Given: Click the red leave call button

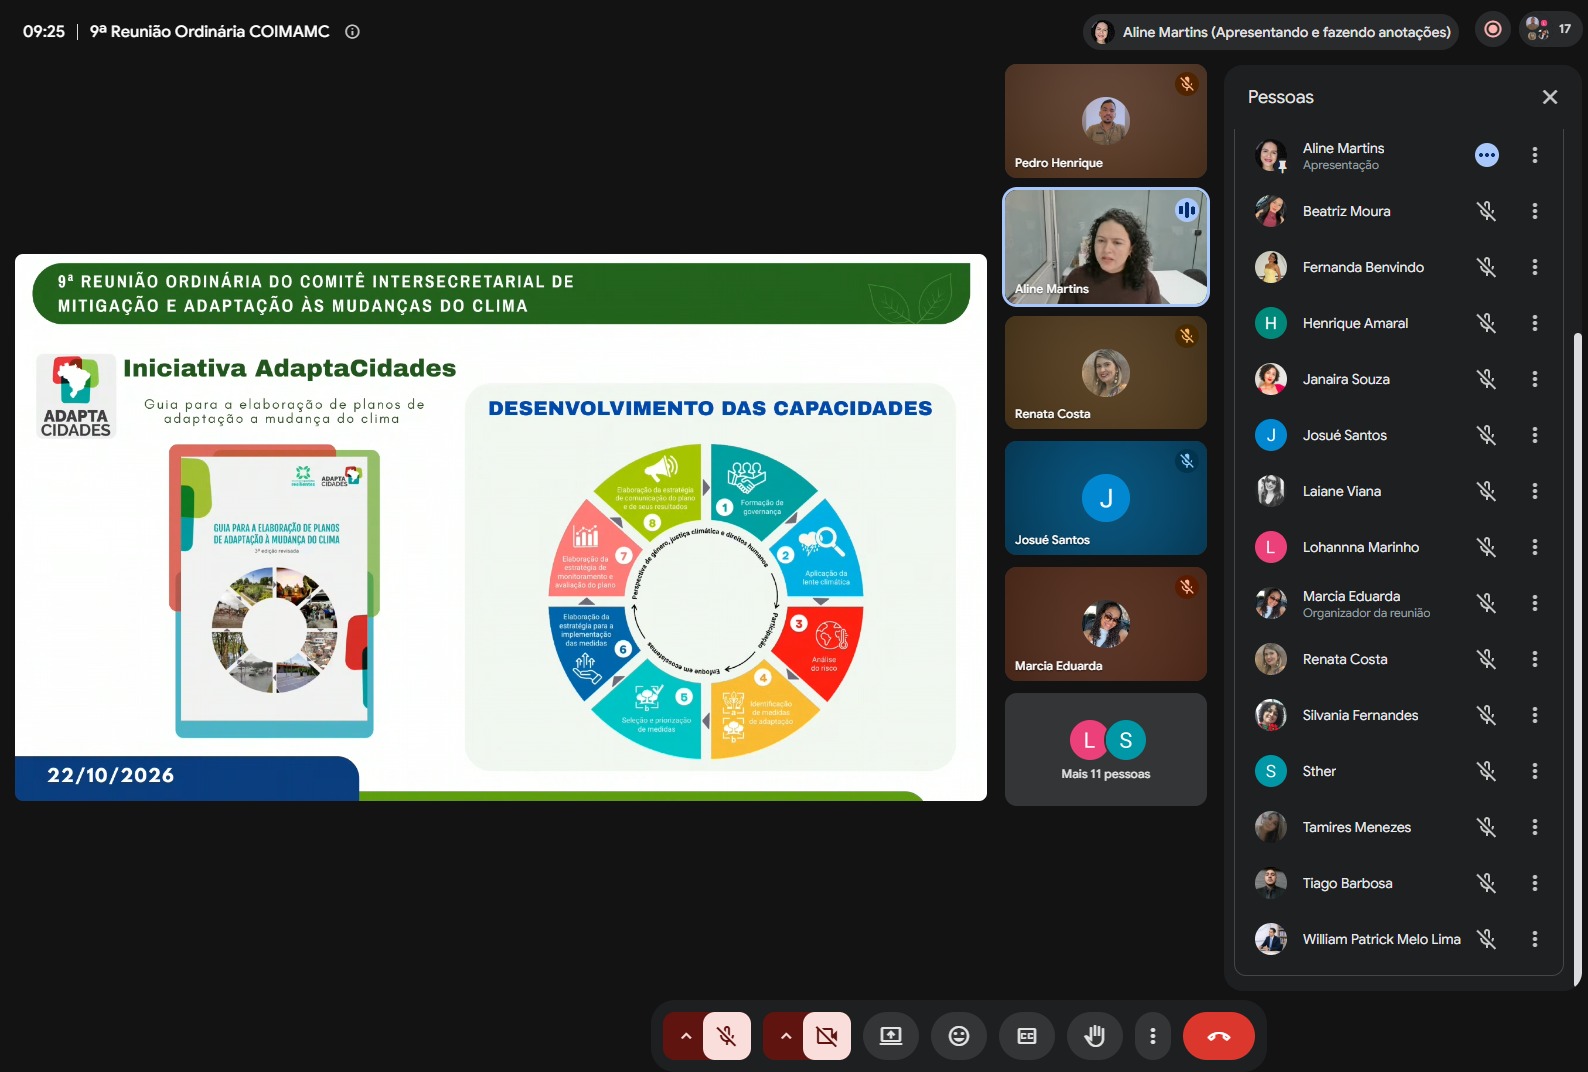Looking at the screenshot, I should (1219, 1036).
